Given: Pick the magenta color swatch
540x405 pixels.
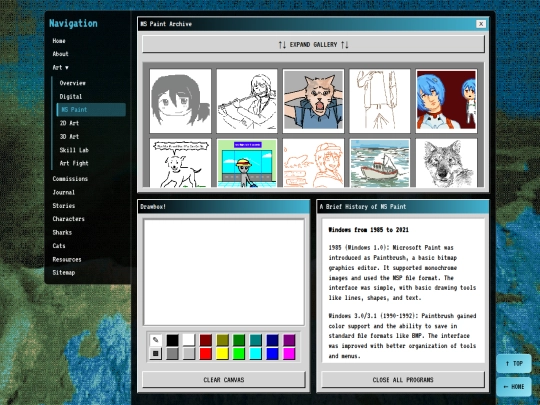Looking at the screenshot, I should [289, 353].
